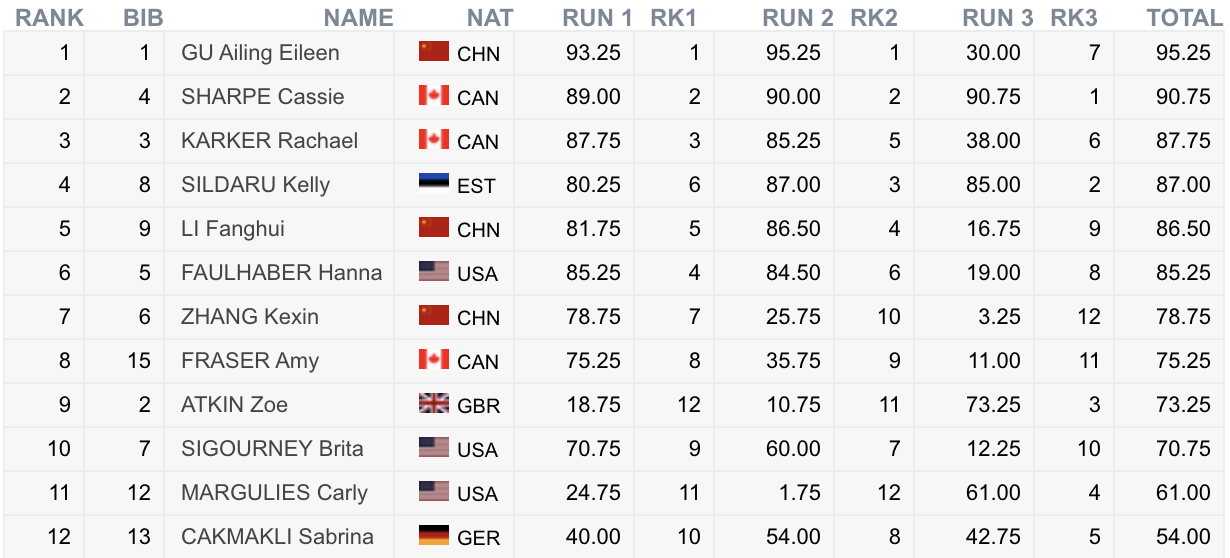
Task: Click Estonia flag for SILDARU Kelly
Action: [433, 184]
